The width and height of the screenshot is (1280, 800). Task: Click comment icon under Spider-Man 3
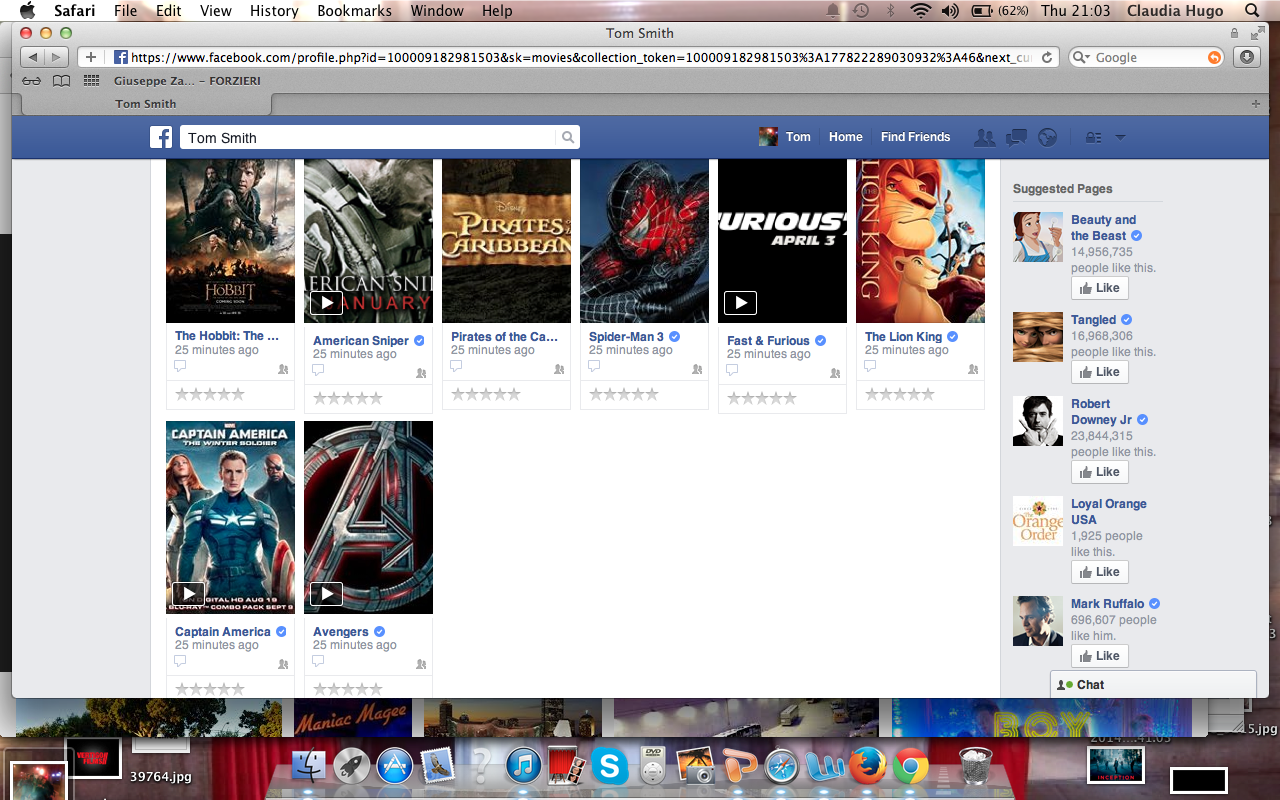click(x=594, y=366)
